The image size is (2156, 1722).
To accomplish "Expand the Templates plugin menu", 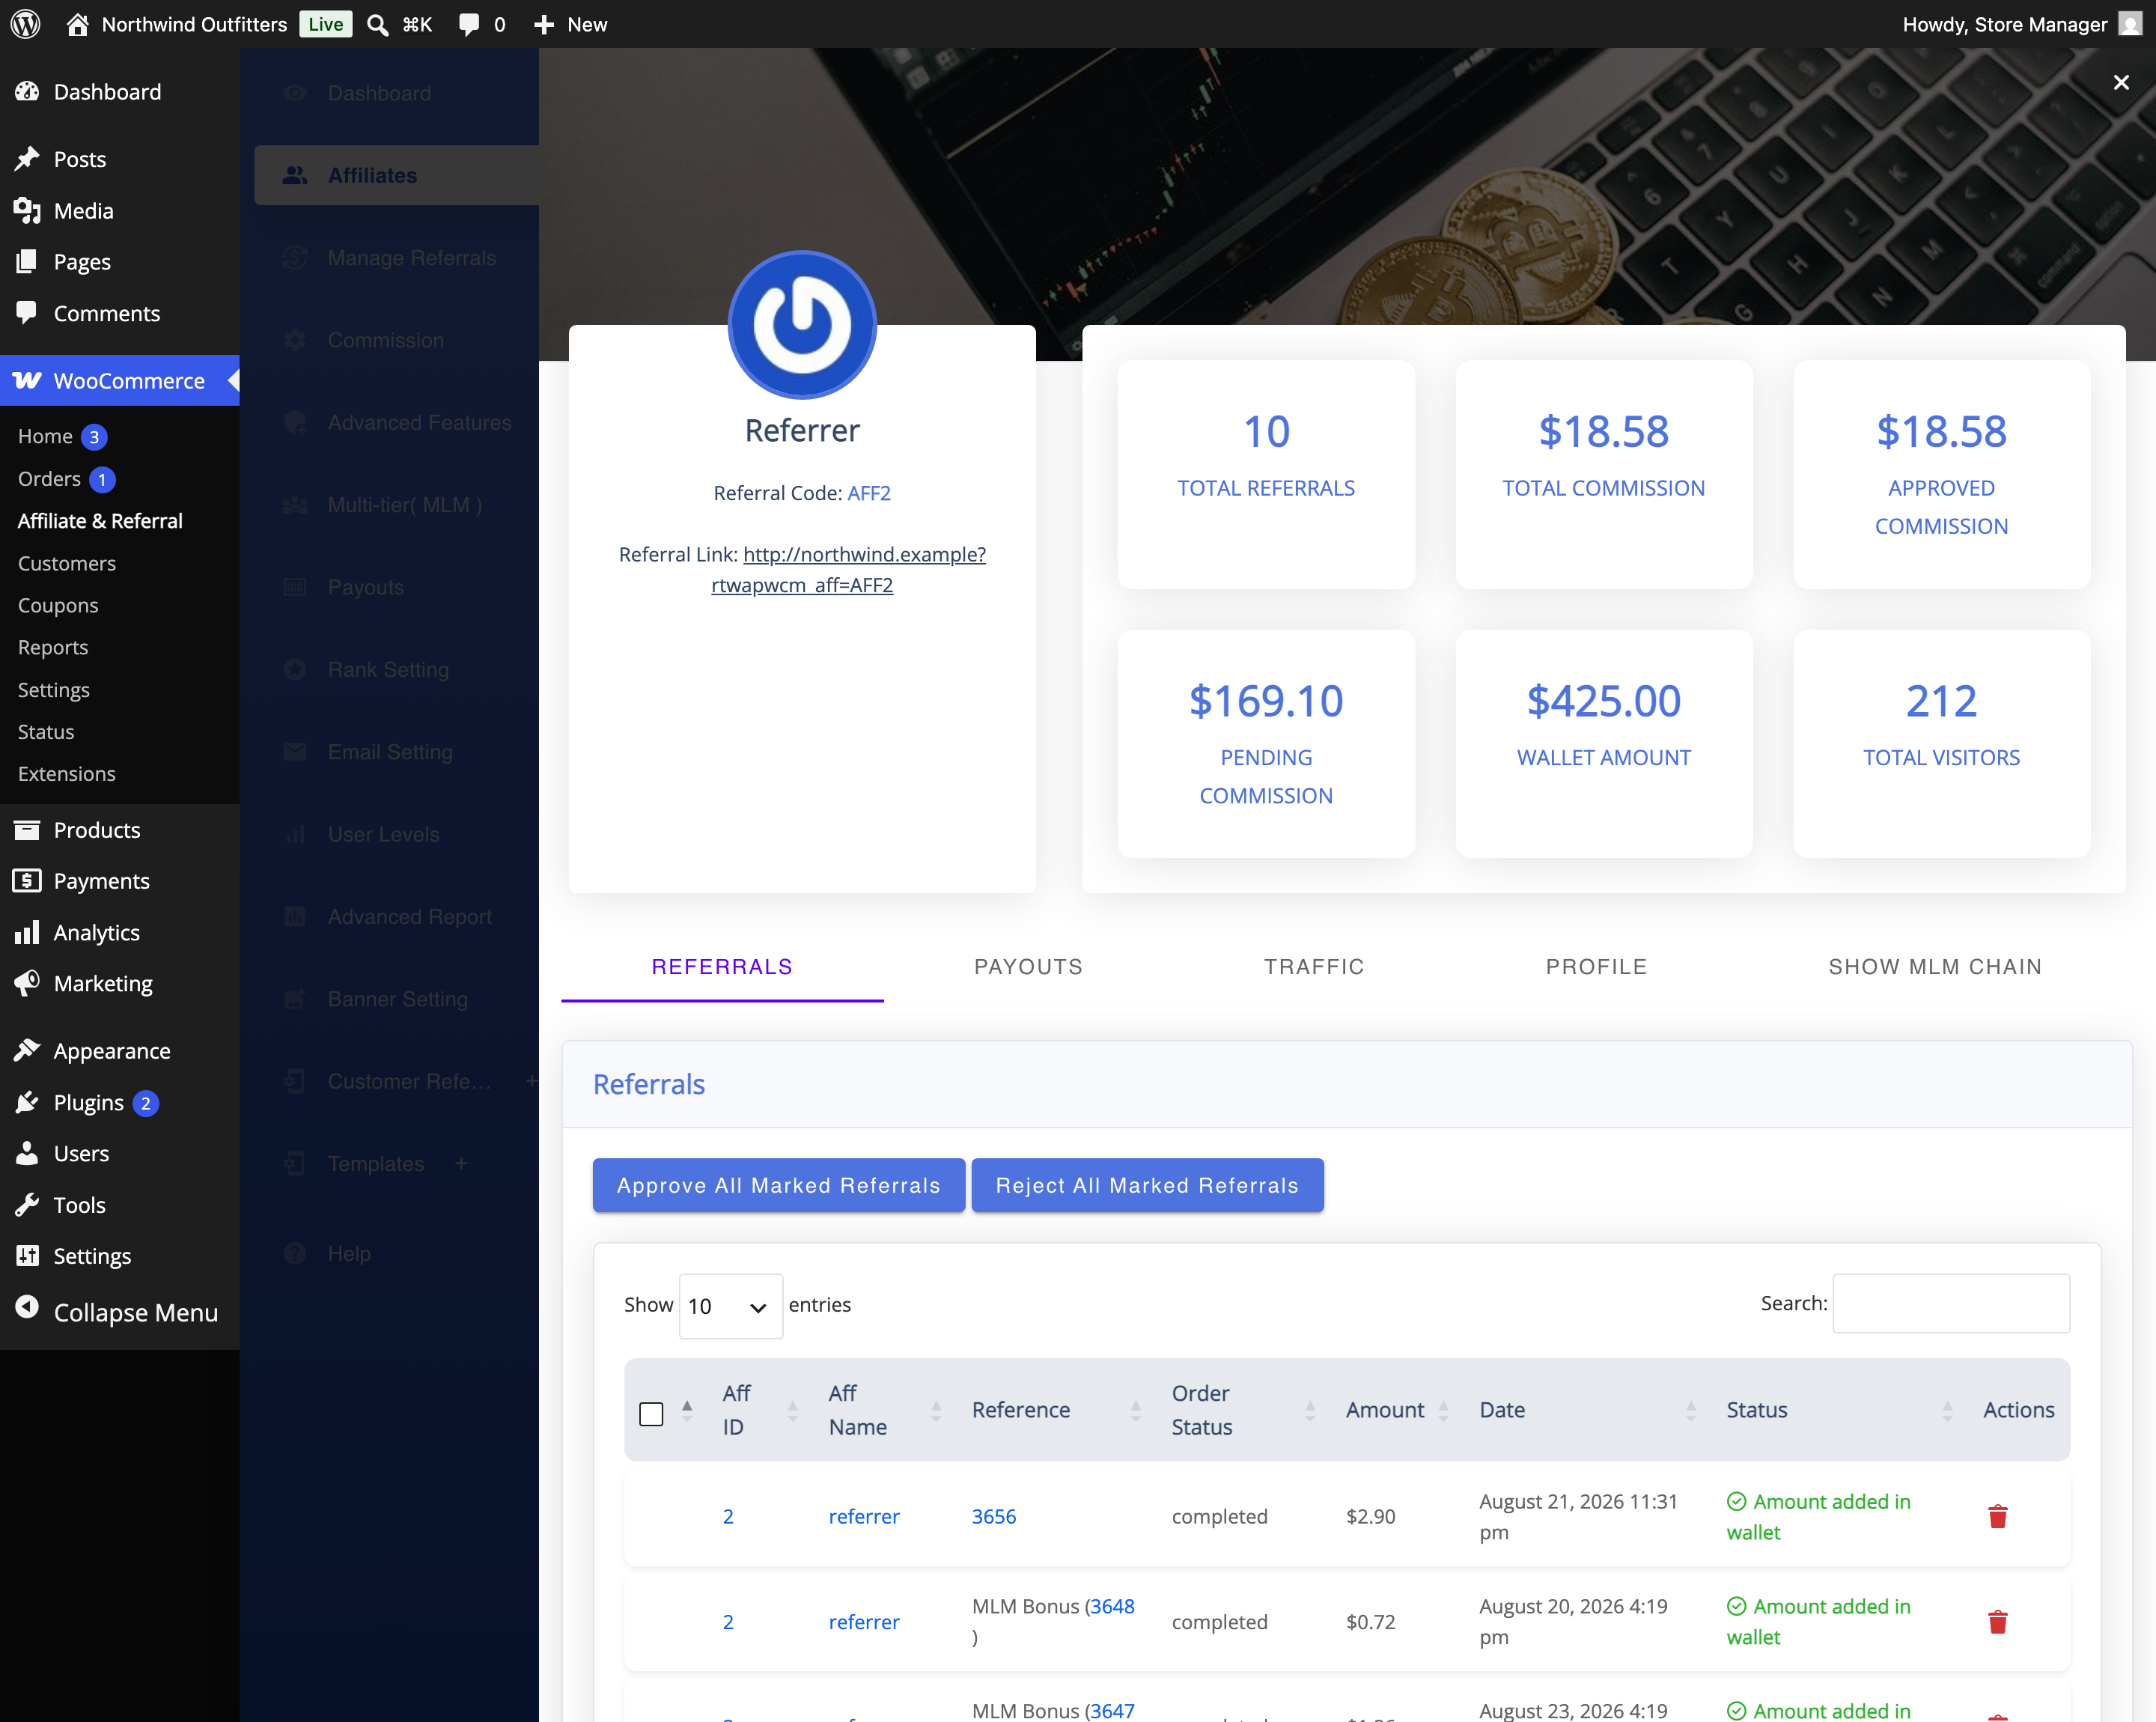I will (x=461, y=1163).
